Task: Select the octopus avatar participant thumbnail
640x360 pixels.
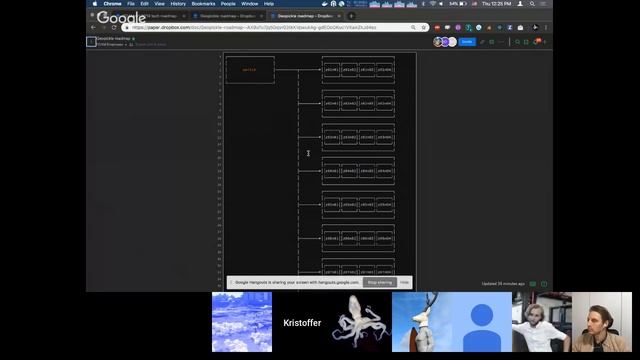Action: point(362,322)
